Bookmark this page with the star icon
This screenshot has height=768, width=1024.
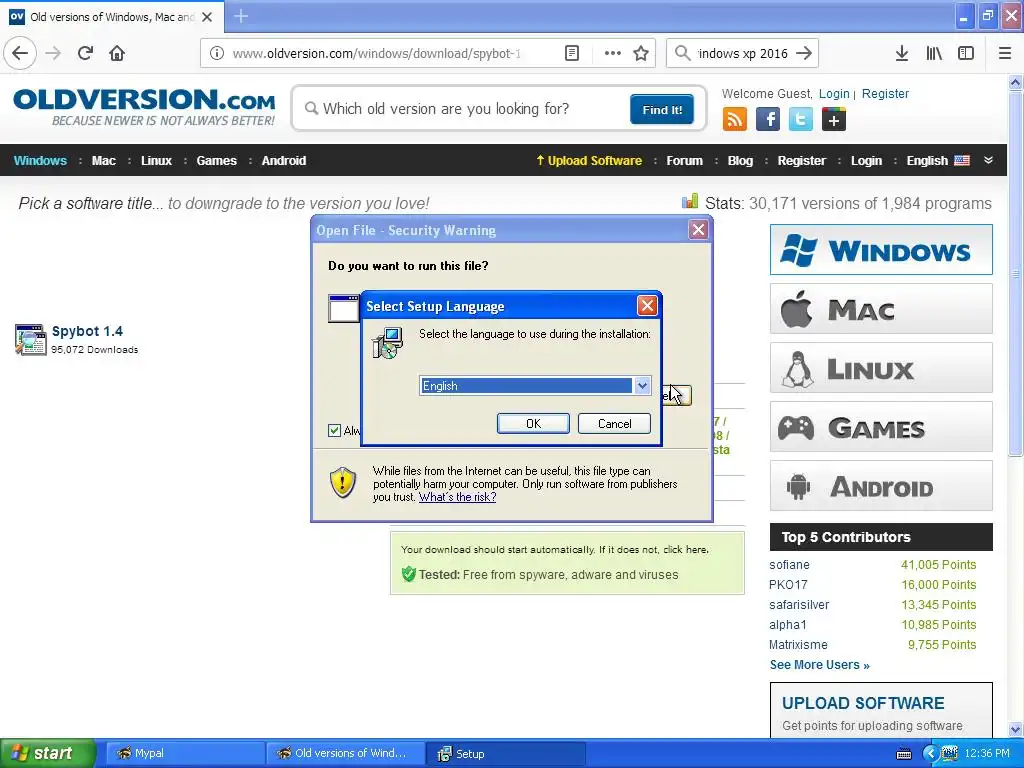point(641,53)
